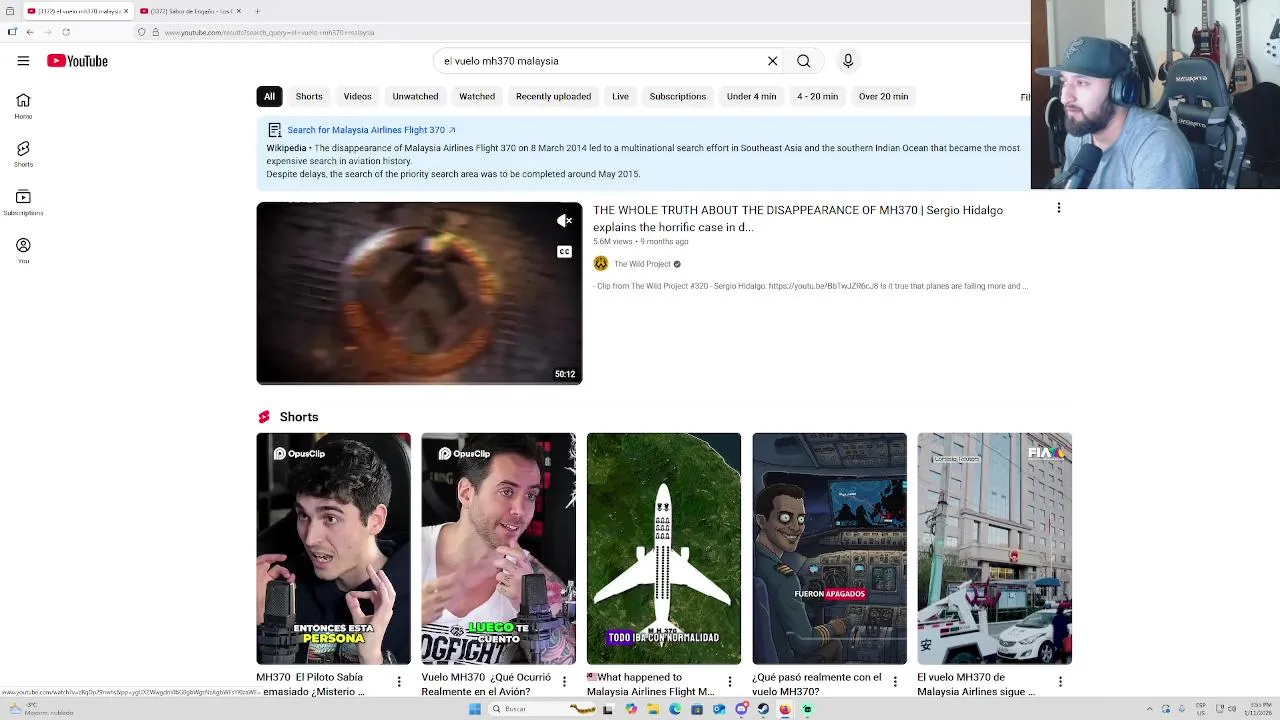Select the Live filter chip
This screenshot has height=720, width=1280.
(x=620, y=96)
